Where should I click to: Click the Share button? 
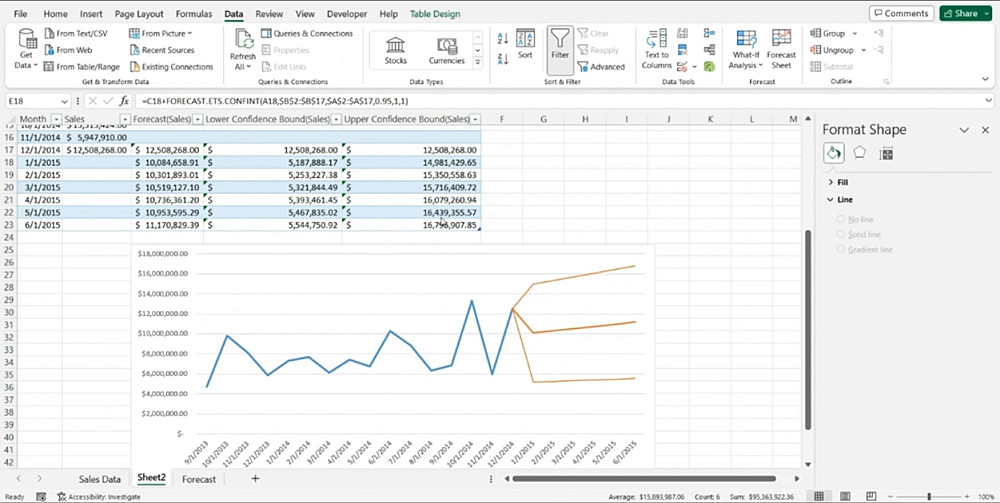[x=959, y=14]
